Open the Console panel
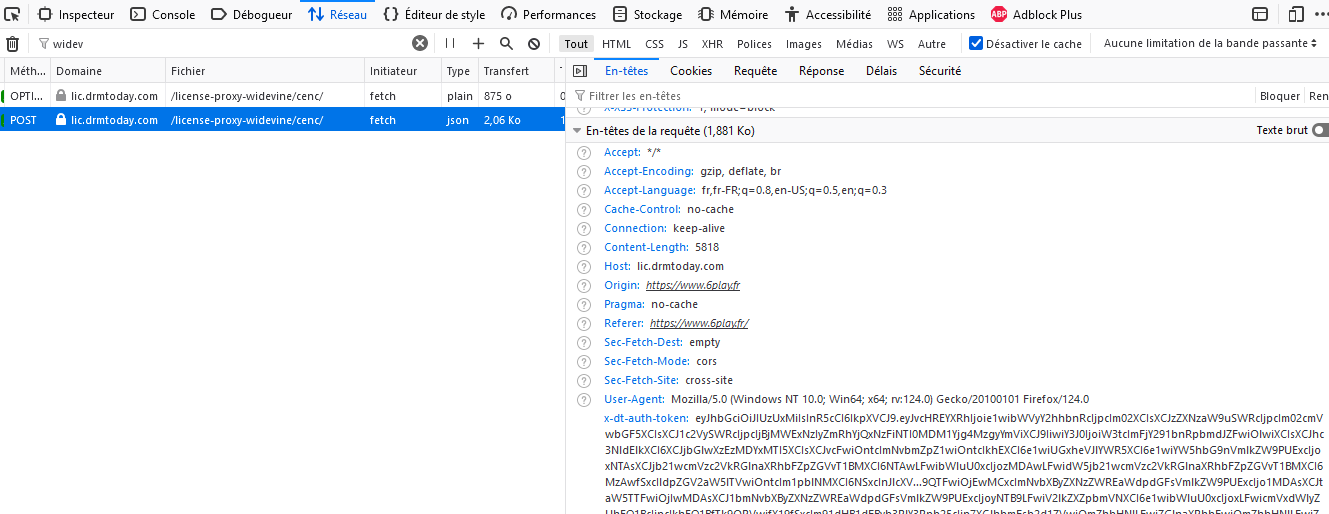The height and width of the screenshot is (514, 1329). (x=163, y=15)
